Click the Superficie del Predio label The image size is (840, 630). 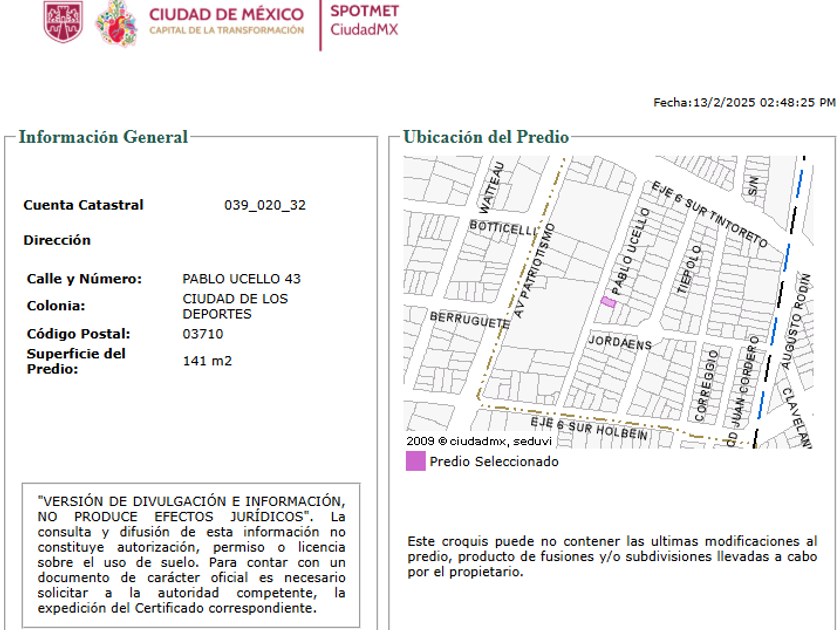[x=76, y=361]
